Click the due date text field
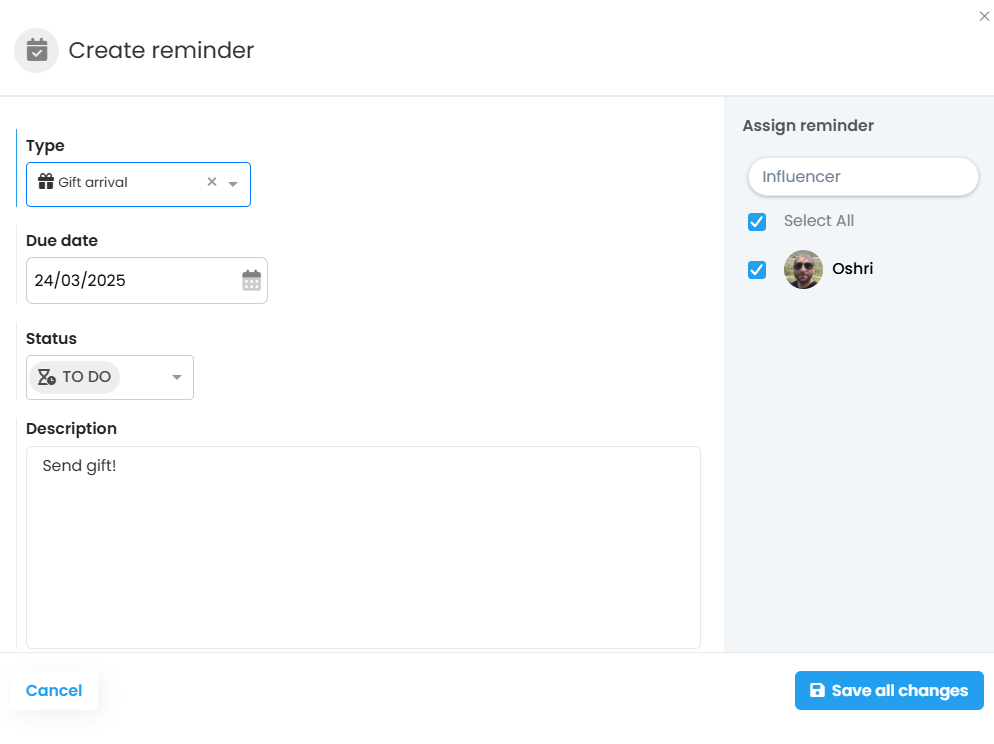 pyautogui.click(x=146, y=280)
